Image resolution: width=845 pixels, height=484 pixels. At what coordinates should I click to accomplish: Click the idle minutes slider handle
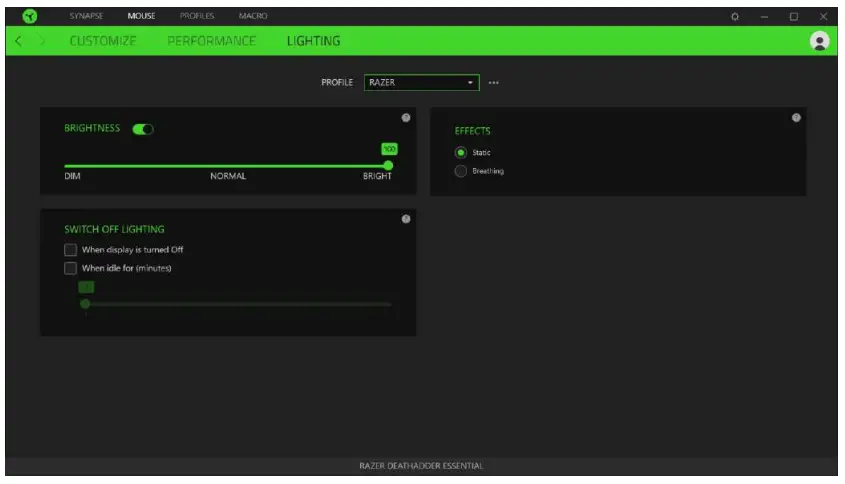pos(85,304)
